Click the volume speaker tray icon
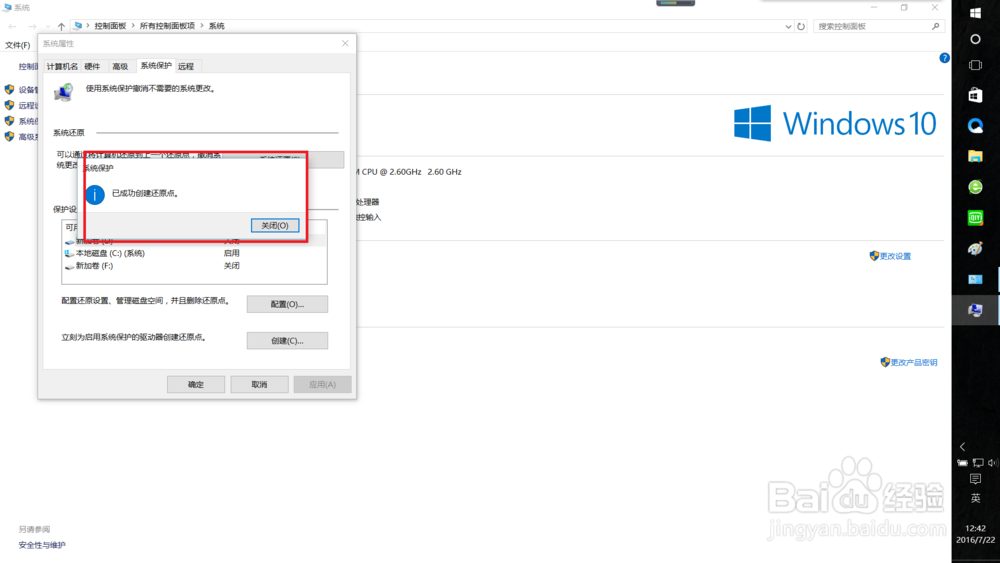Viewport: 1000px width, 563px height. (992, 463)
